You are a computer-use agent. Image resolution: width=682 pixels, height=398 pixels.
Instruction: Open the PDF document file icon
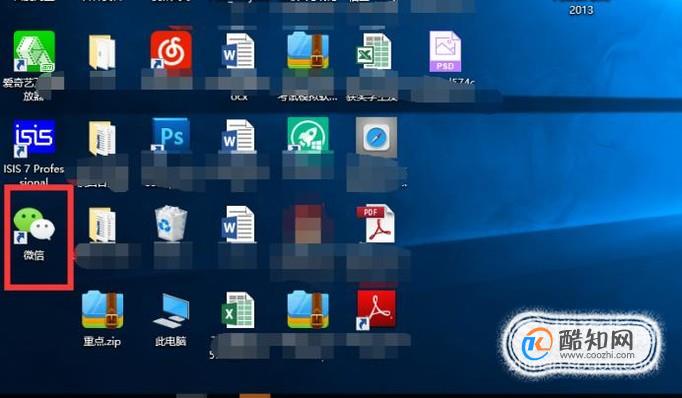coord(375,224)
